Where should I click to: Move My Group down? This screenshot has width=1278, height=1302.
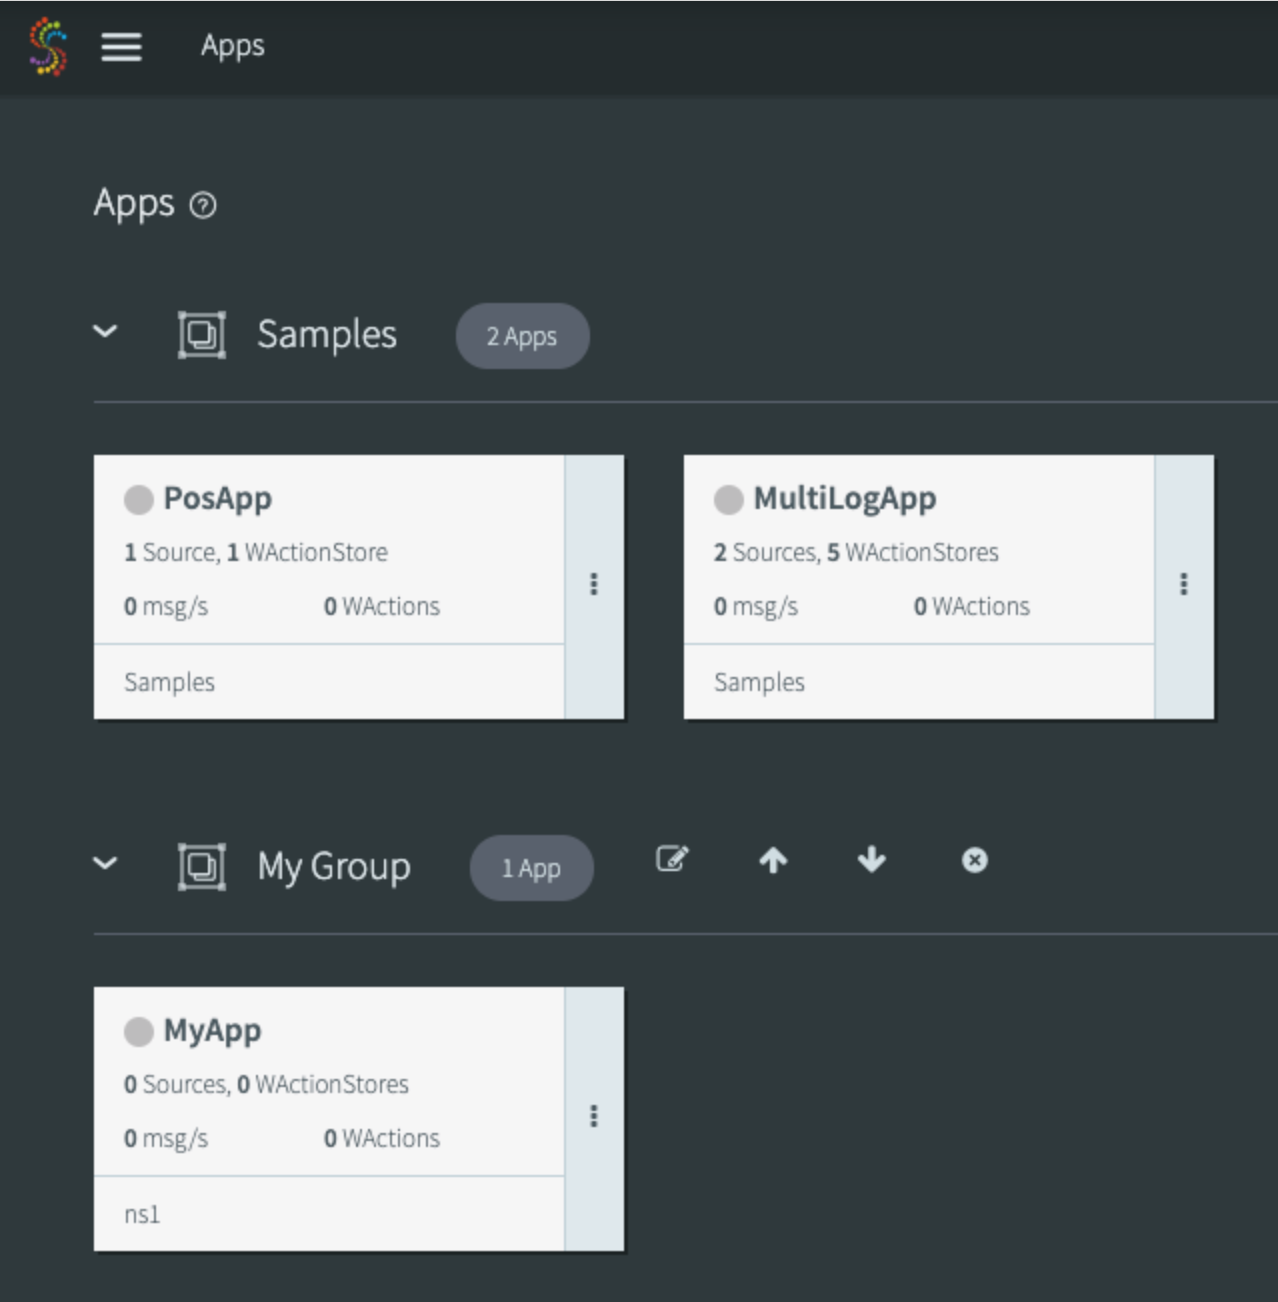click(x=872, y=860)
